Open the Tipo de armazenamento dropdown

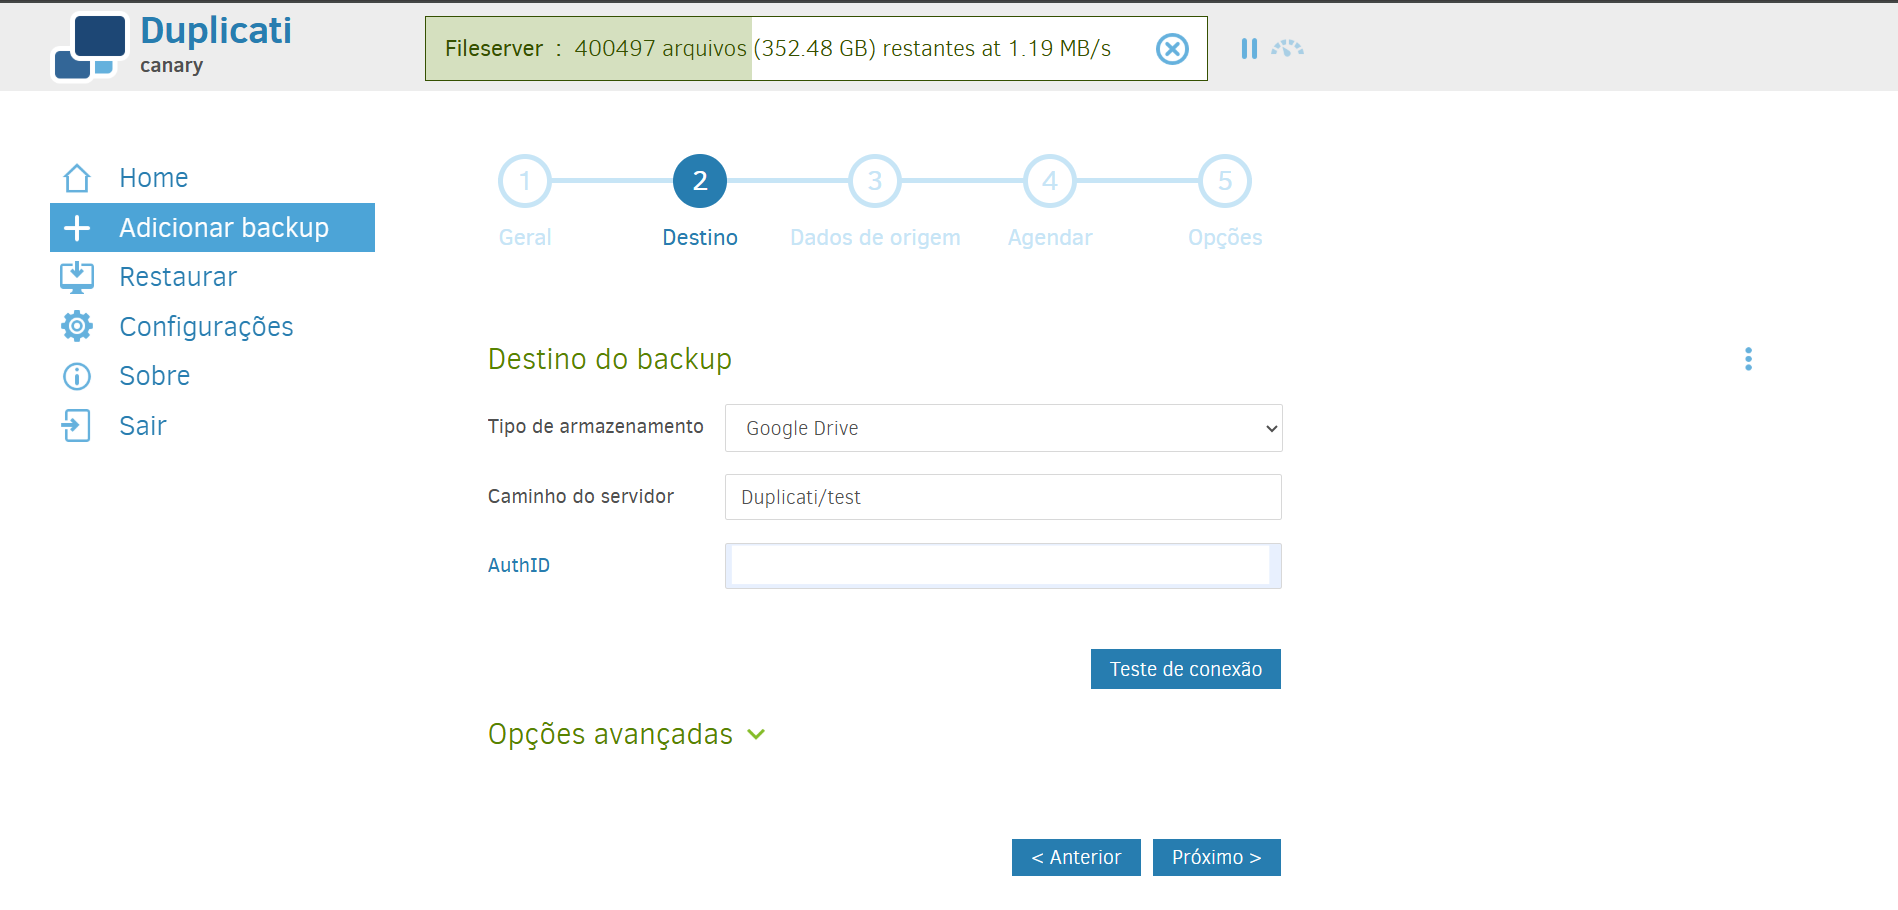(x=1003, y=428)
